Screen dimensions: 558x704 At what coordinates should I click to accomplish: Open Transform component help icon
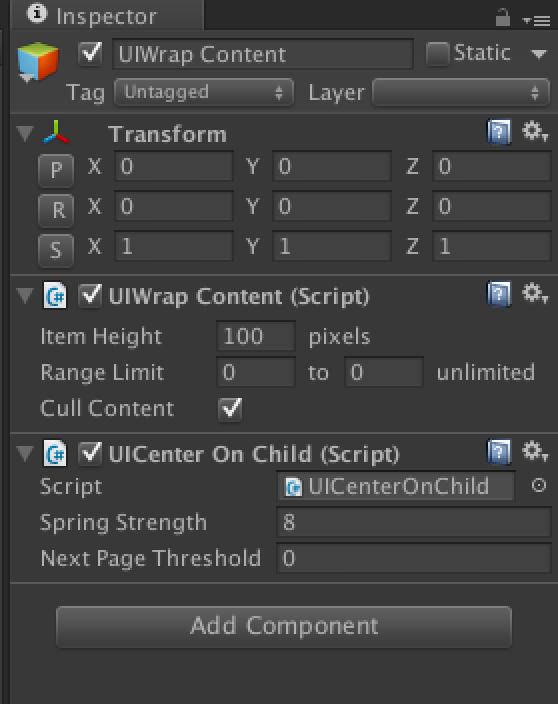tap(499, 132)
